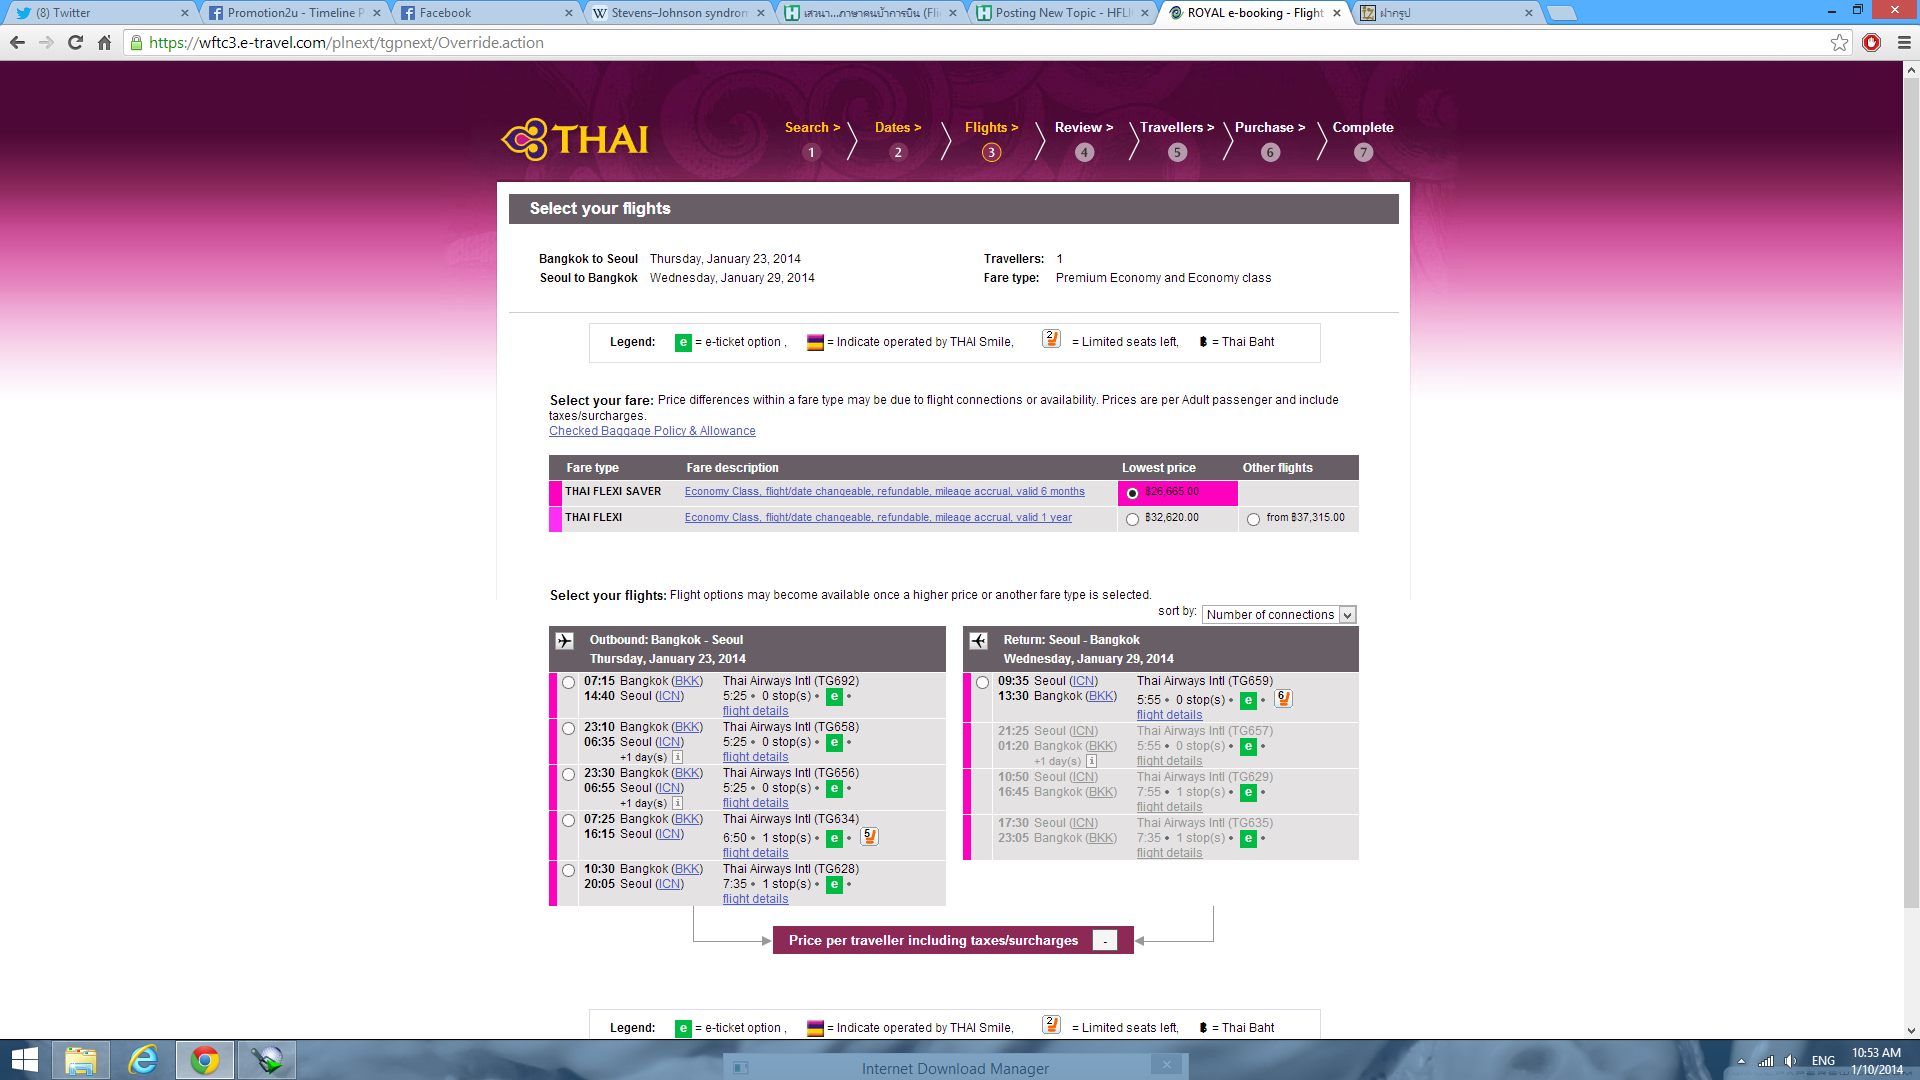Open flight details for TG628

pyautogui.click(x=755, y=899)
